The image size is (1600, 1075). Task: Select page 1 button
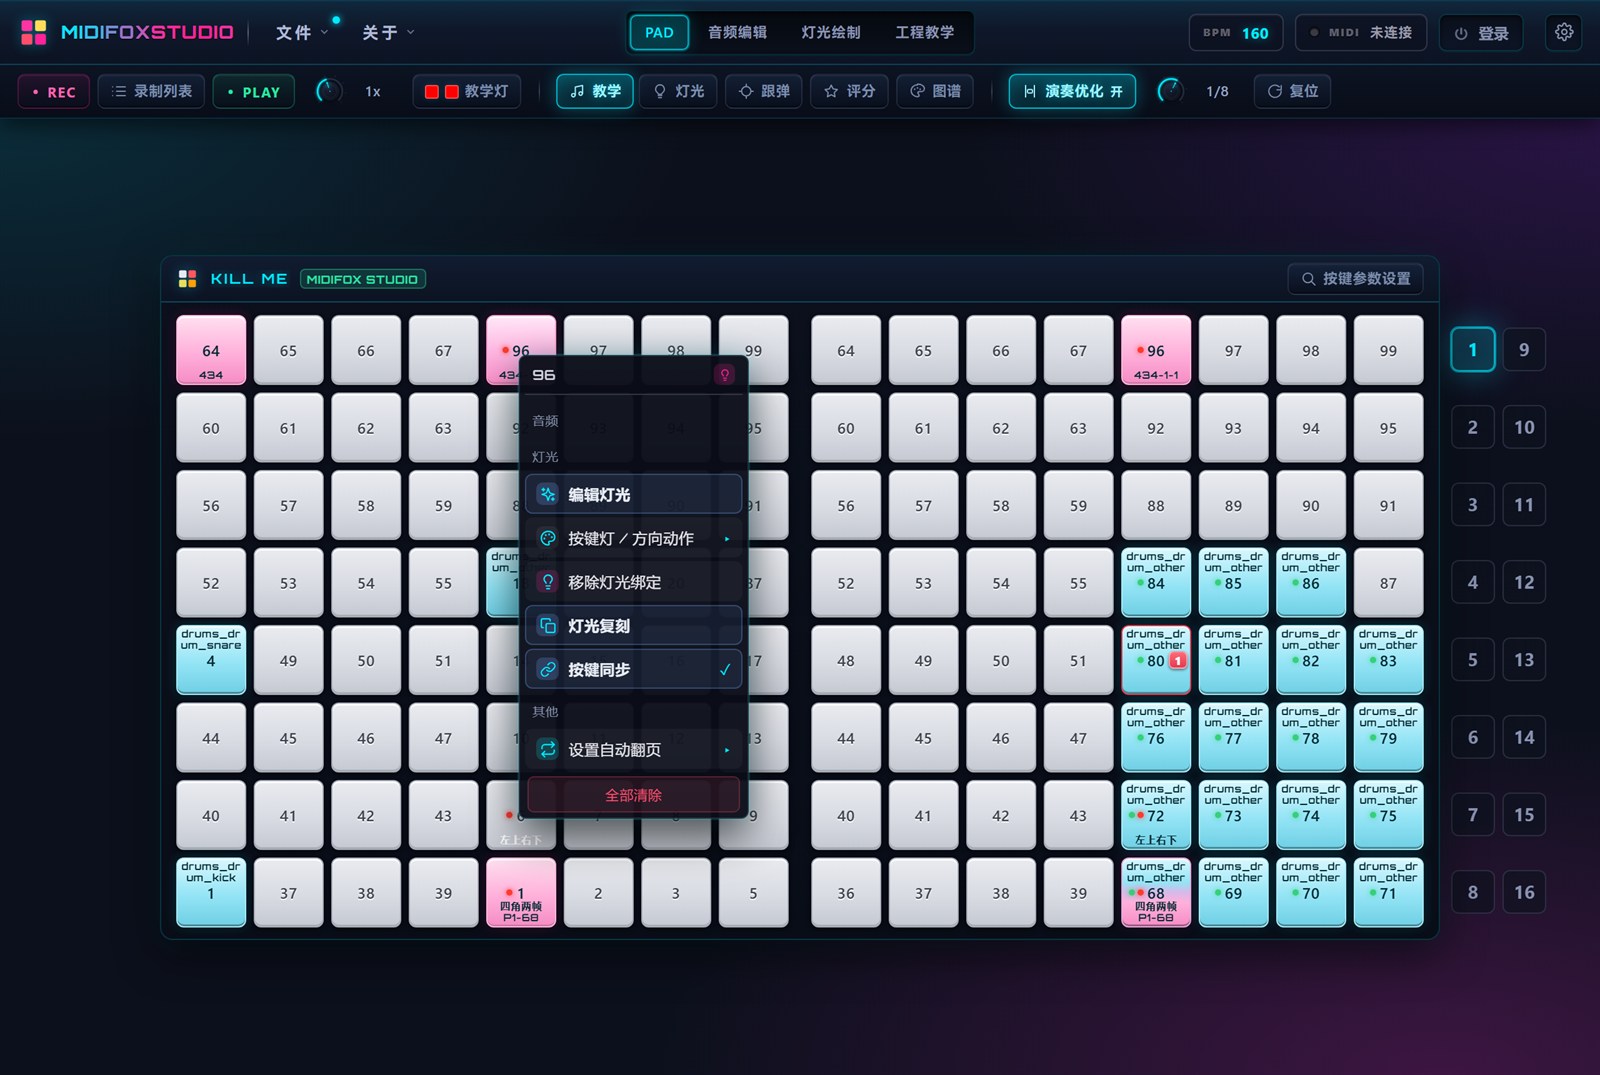(x=1473, y=350)
